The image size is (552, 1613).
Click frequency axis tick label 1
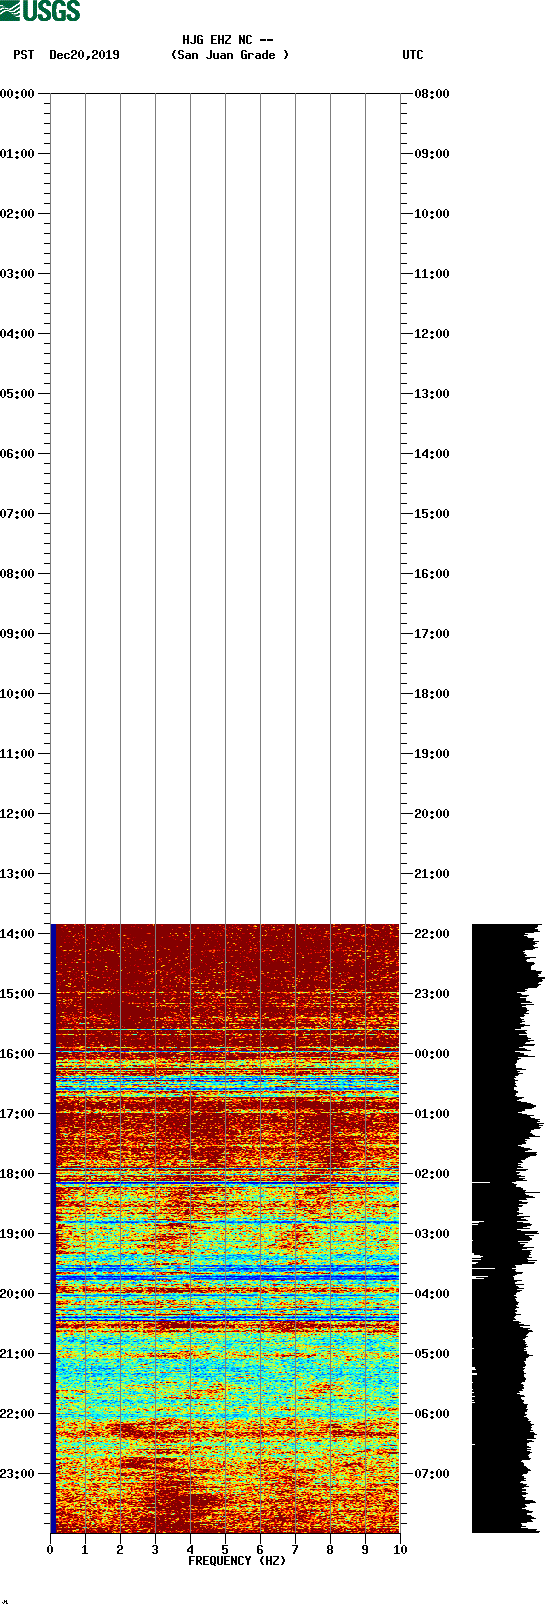[x=85, y=1550]
